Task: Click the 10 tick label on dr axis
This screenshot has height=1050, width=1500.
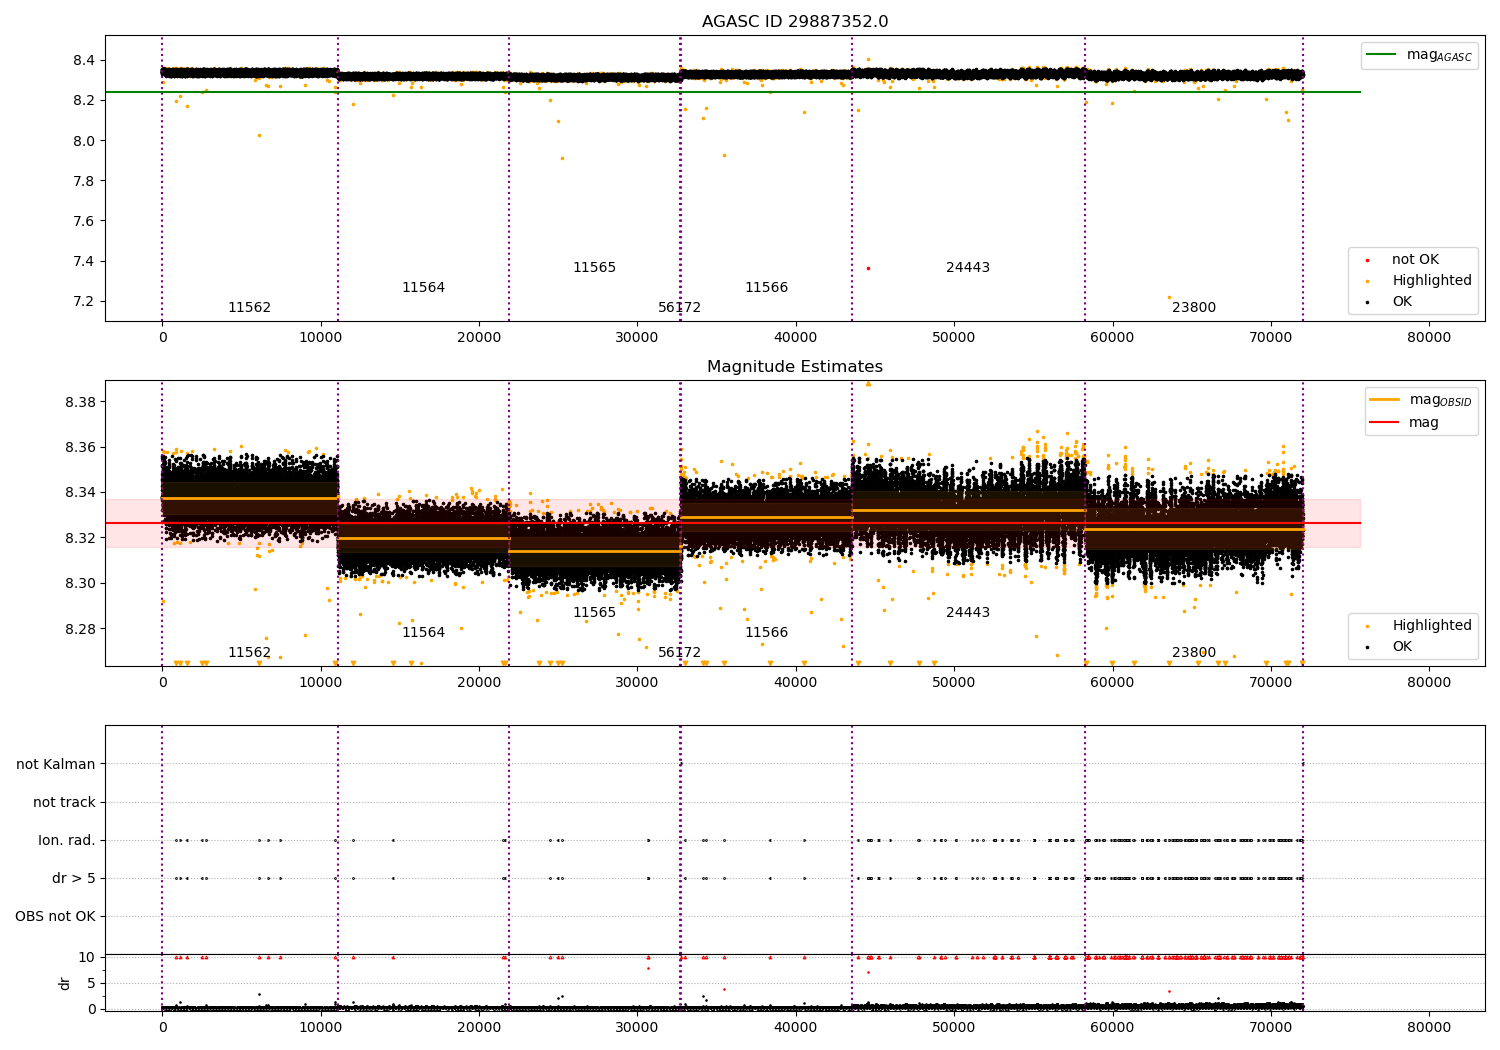Action: click(87, 958)
